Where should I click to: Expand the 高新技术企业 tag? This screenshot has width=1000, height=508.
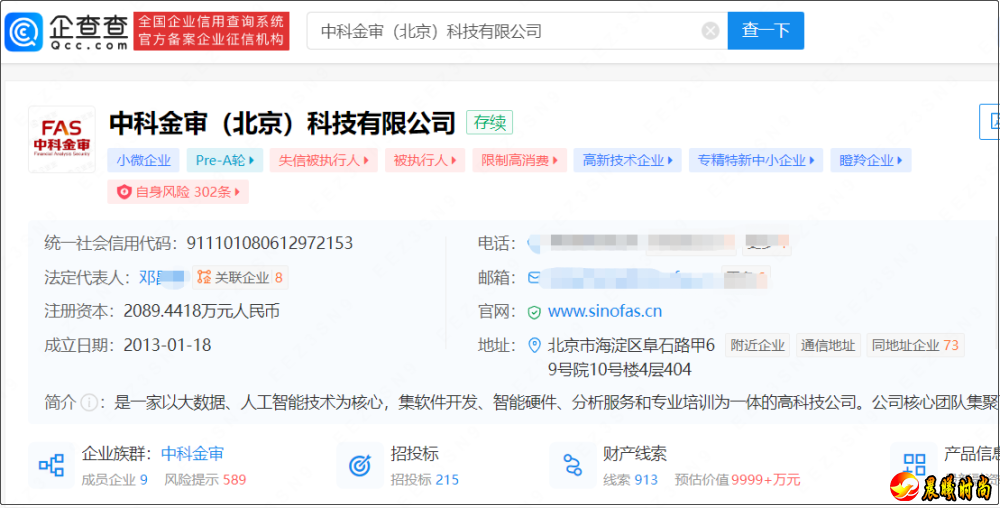click(628, 161)
